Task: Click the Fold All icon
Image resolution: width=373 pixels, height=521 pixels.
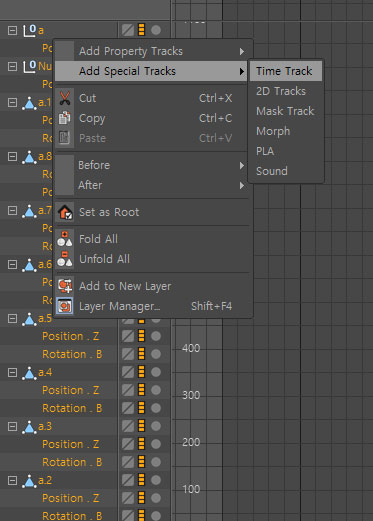Action: [x=65, y=239]
